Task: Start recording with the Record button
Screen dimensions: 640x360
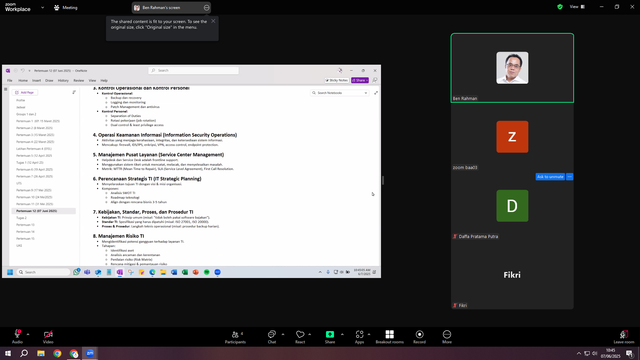Action: 419,337
